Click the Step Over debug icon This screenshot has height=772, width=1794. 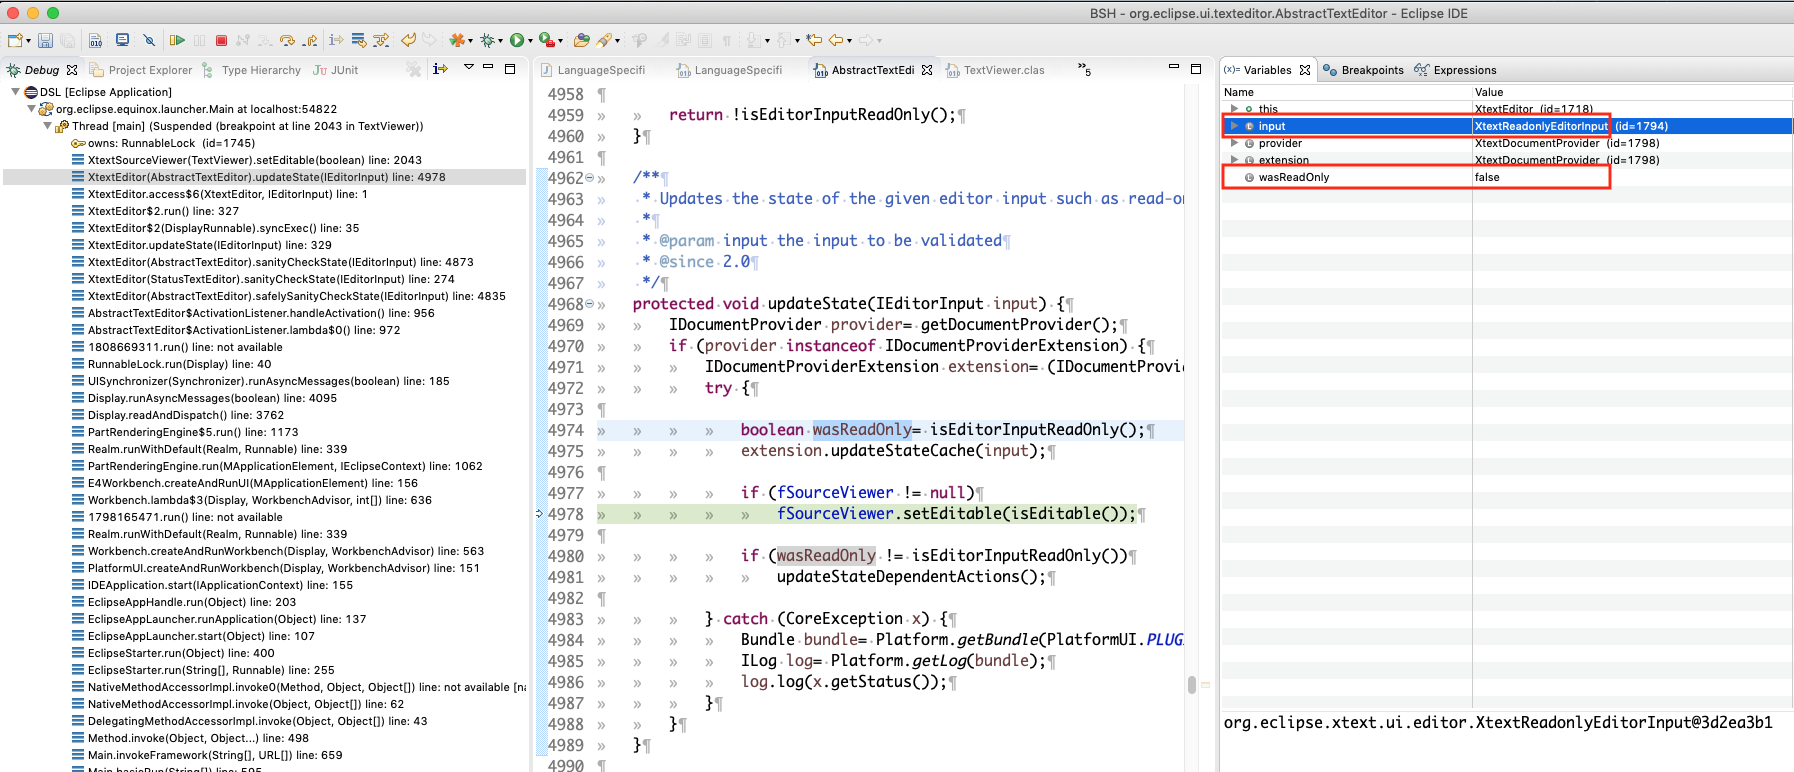(287, 40)
